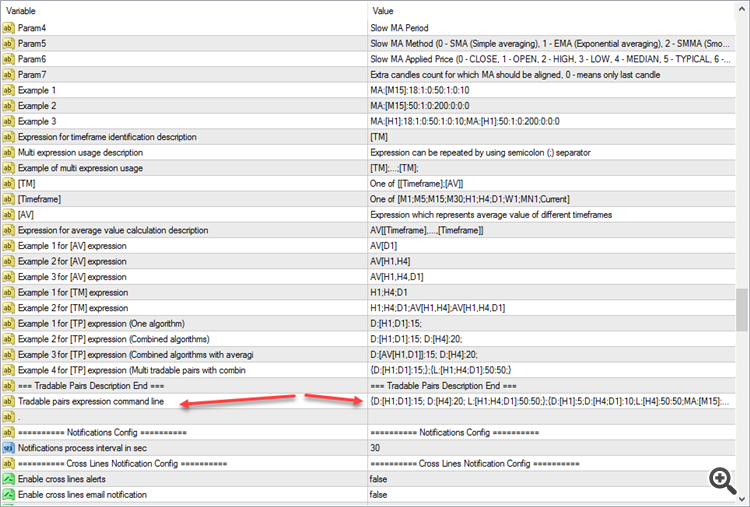The width and height of the screenshot is (750, 507).
Task: Click icon beside Example 4 for [TP] expression
Action: pyautogui.click(x=8, y=370)
